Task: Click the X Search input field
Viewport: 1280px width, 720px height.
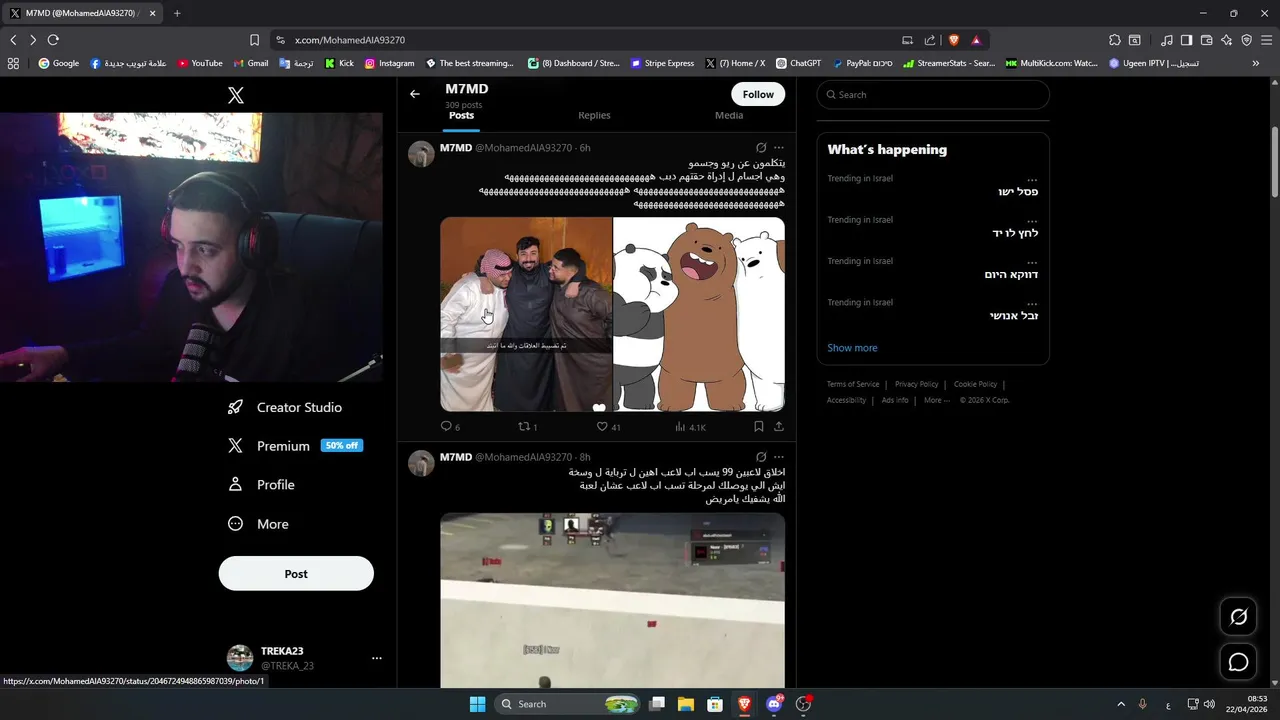Action: [x=933, y=95]
